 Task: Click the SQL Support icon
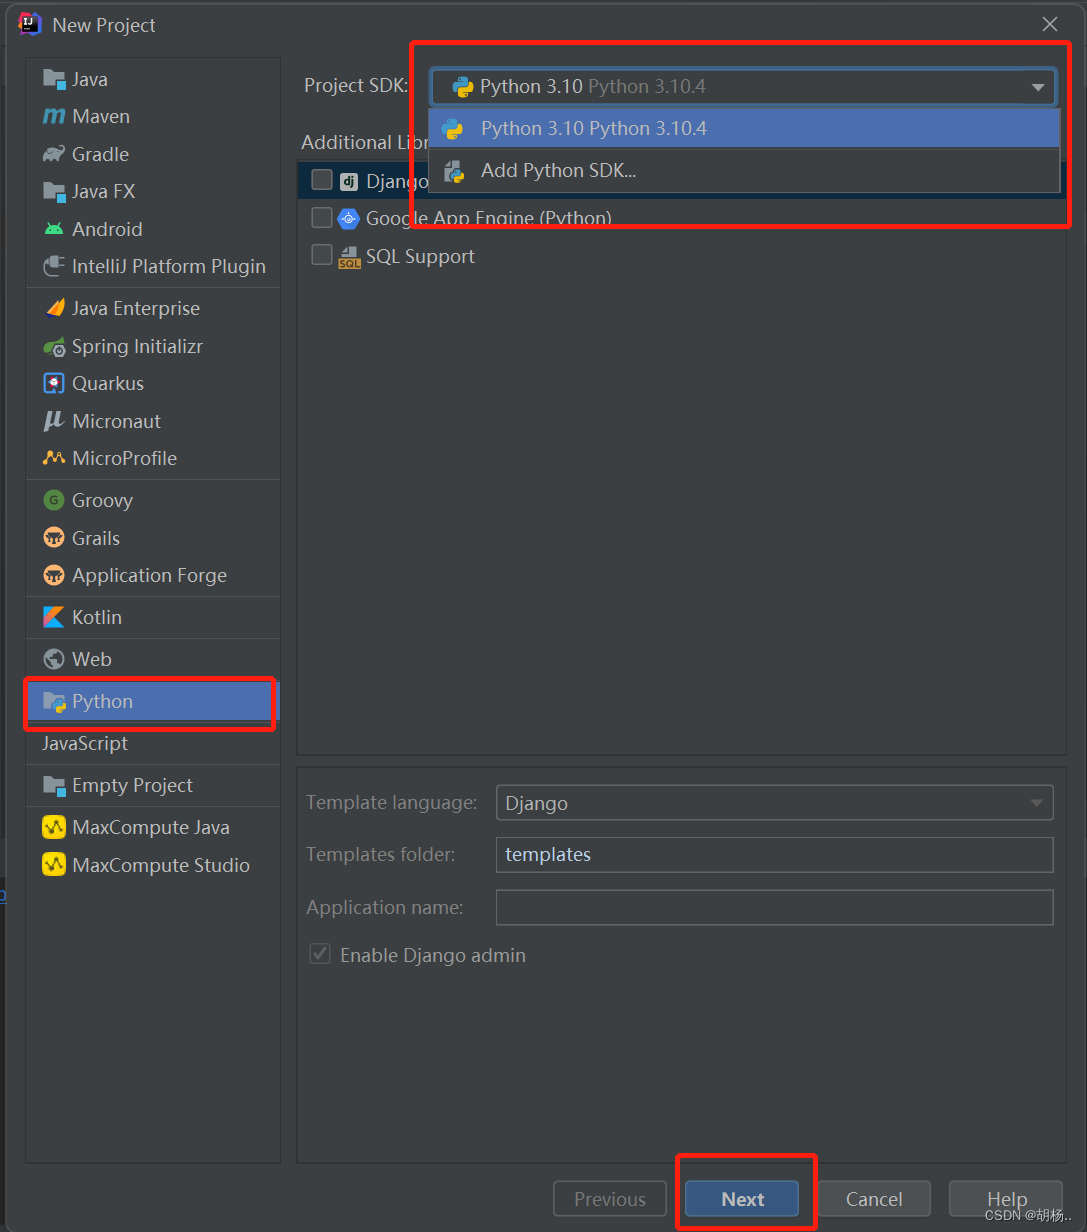(349, 256)
